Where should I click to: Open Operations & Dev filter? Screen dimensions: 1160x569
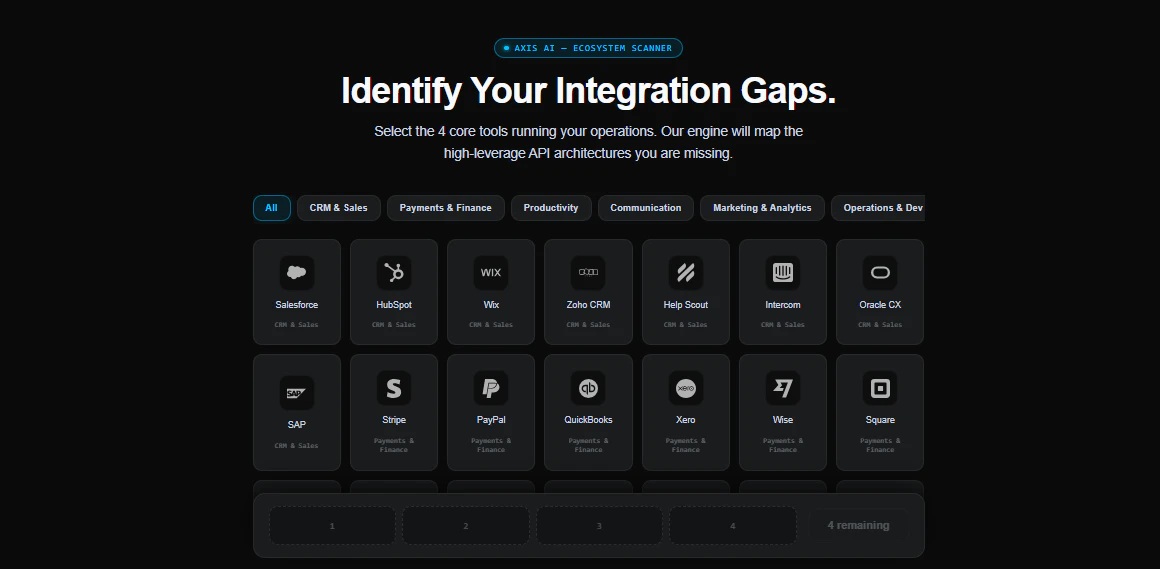[x=878, y=208]
